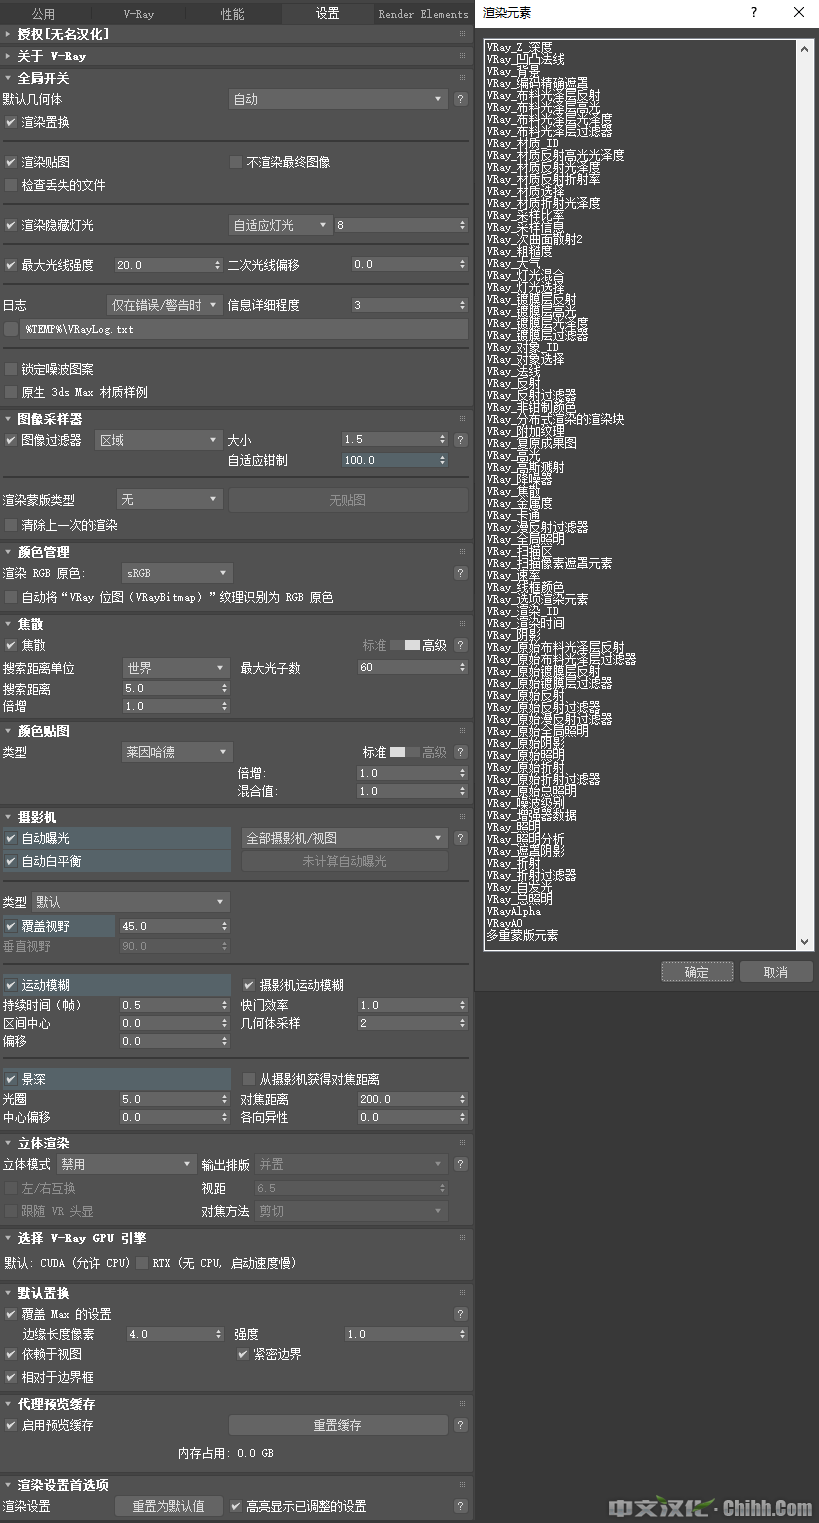The height and width of the screenshot is (1523, 819).
Task: Open the 莱因哈德 color mapping type dropdown
Action: click(176, 752)
